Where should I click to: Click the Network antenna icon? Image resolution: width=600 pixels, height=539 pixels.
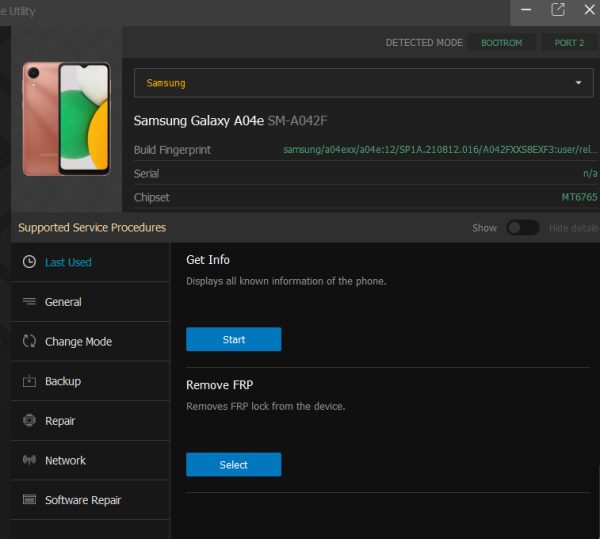[29, 459]
